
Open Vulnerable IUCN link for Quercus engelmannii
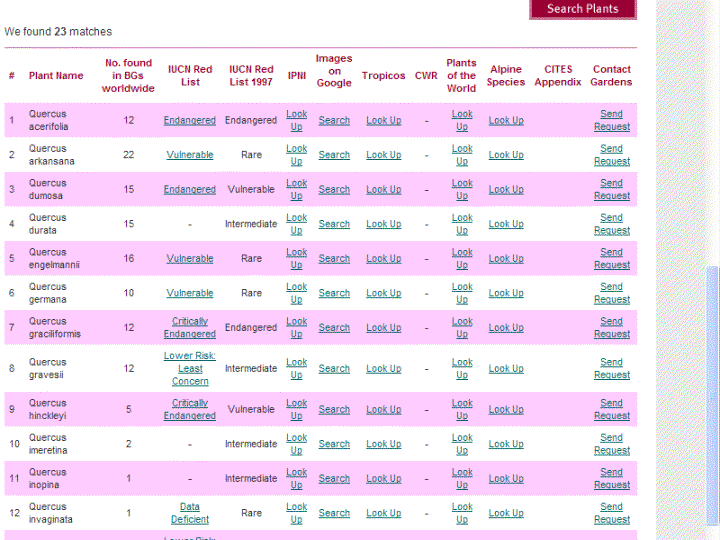(190, 259)
